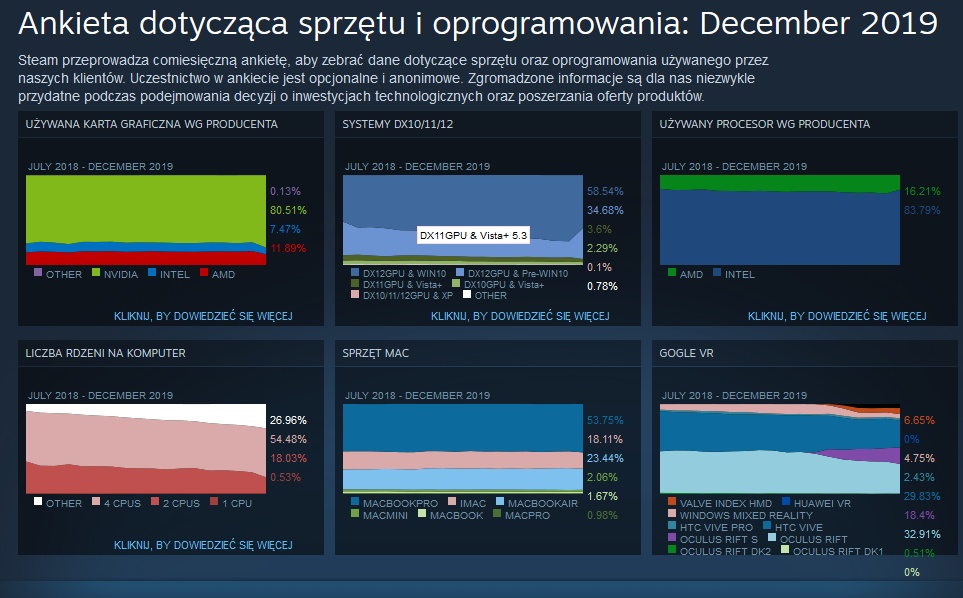Click the 'UŻYWANY PROCESOR WG PRODUCENTA' header
Image resolution: width=963 pixels, height=598 pixels.
click(x=765, y=124)
